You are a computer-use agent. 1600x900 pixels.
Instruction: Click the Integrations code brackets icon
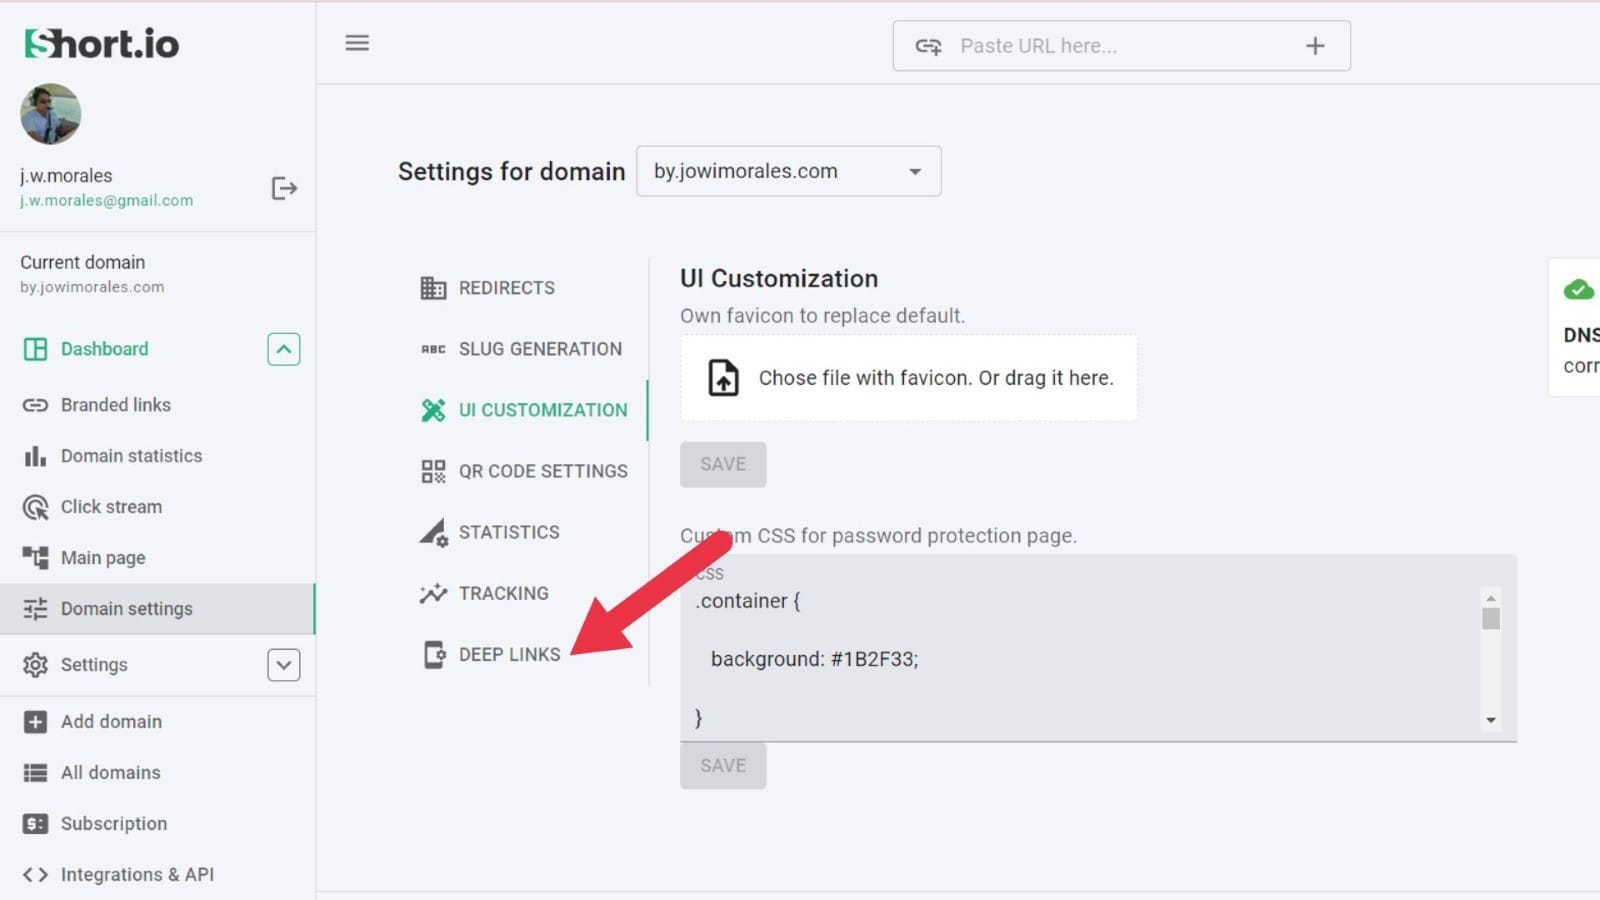pos(35,875)
